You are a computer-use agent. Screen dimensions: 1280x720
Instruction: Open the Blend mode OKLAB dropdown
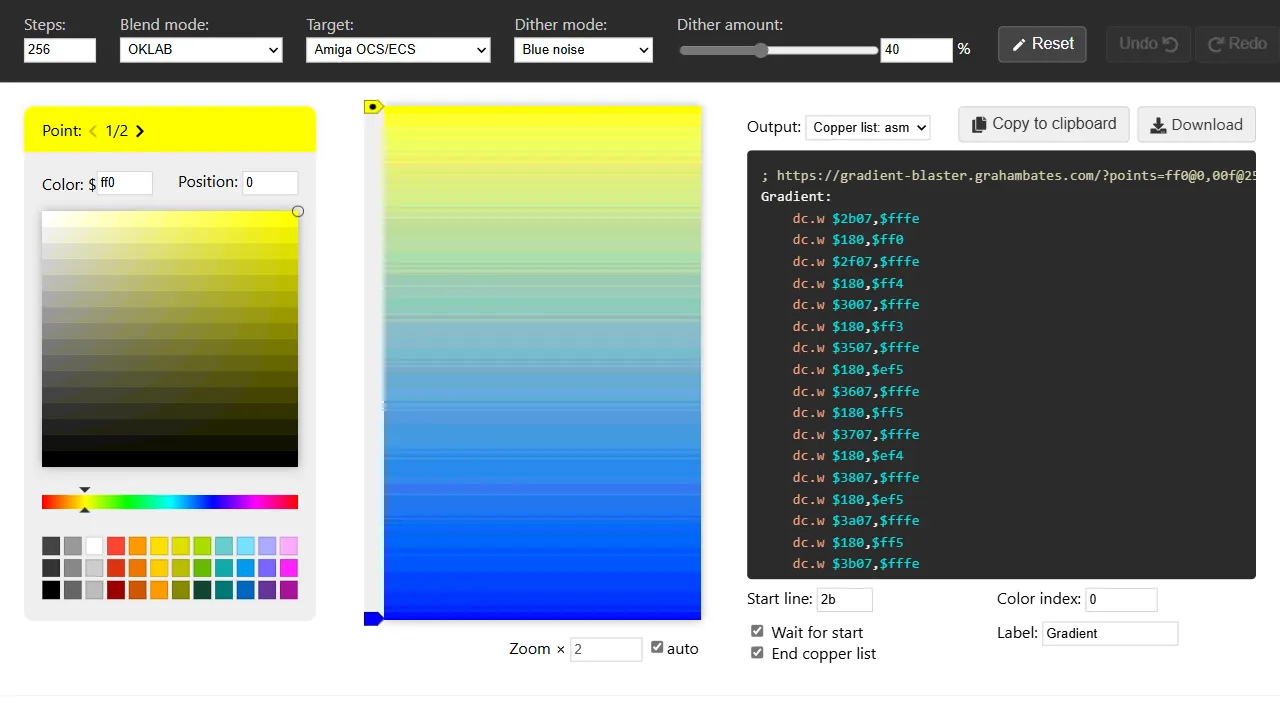[x=201, y=49]
